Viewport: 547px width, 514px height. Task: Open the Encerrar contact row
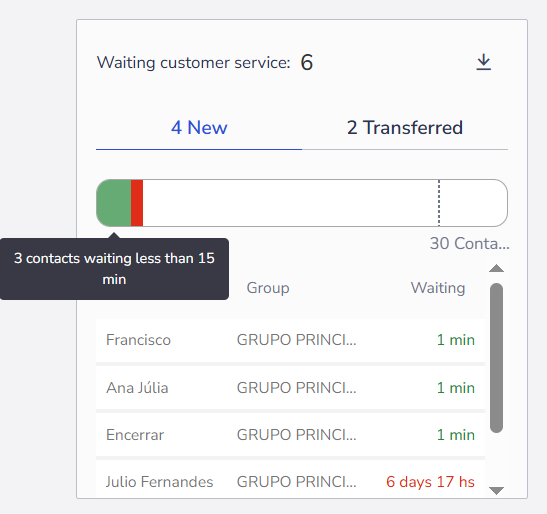point(290,435)
